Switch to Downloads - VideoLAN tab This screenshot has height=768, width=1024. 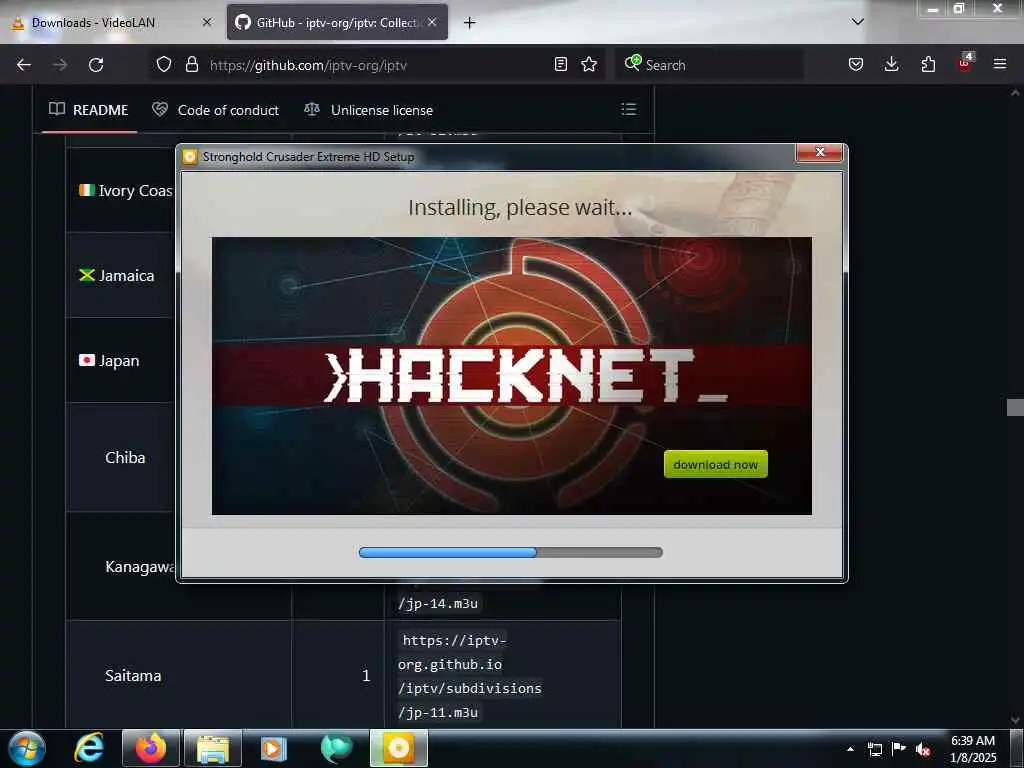point(111,23)
